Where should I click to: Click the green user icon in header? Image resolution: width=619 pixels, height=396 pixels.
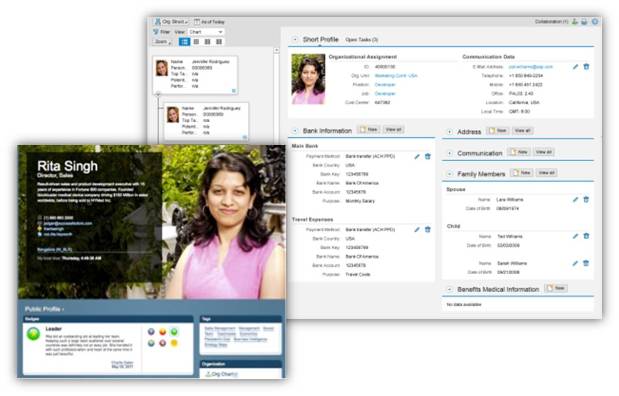tap(575, 21)
